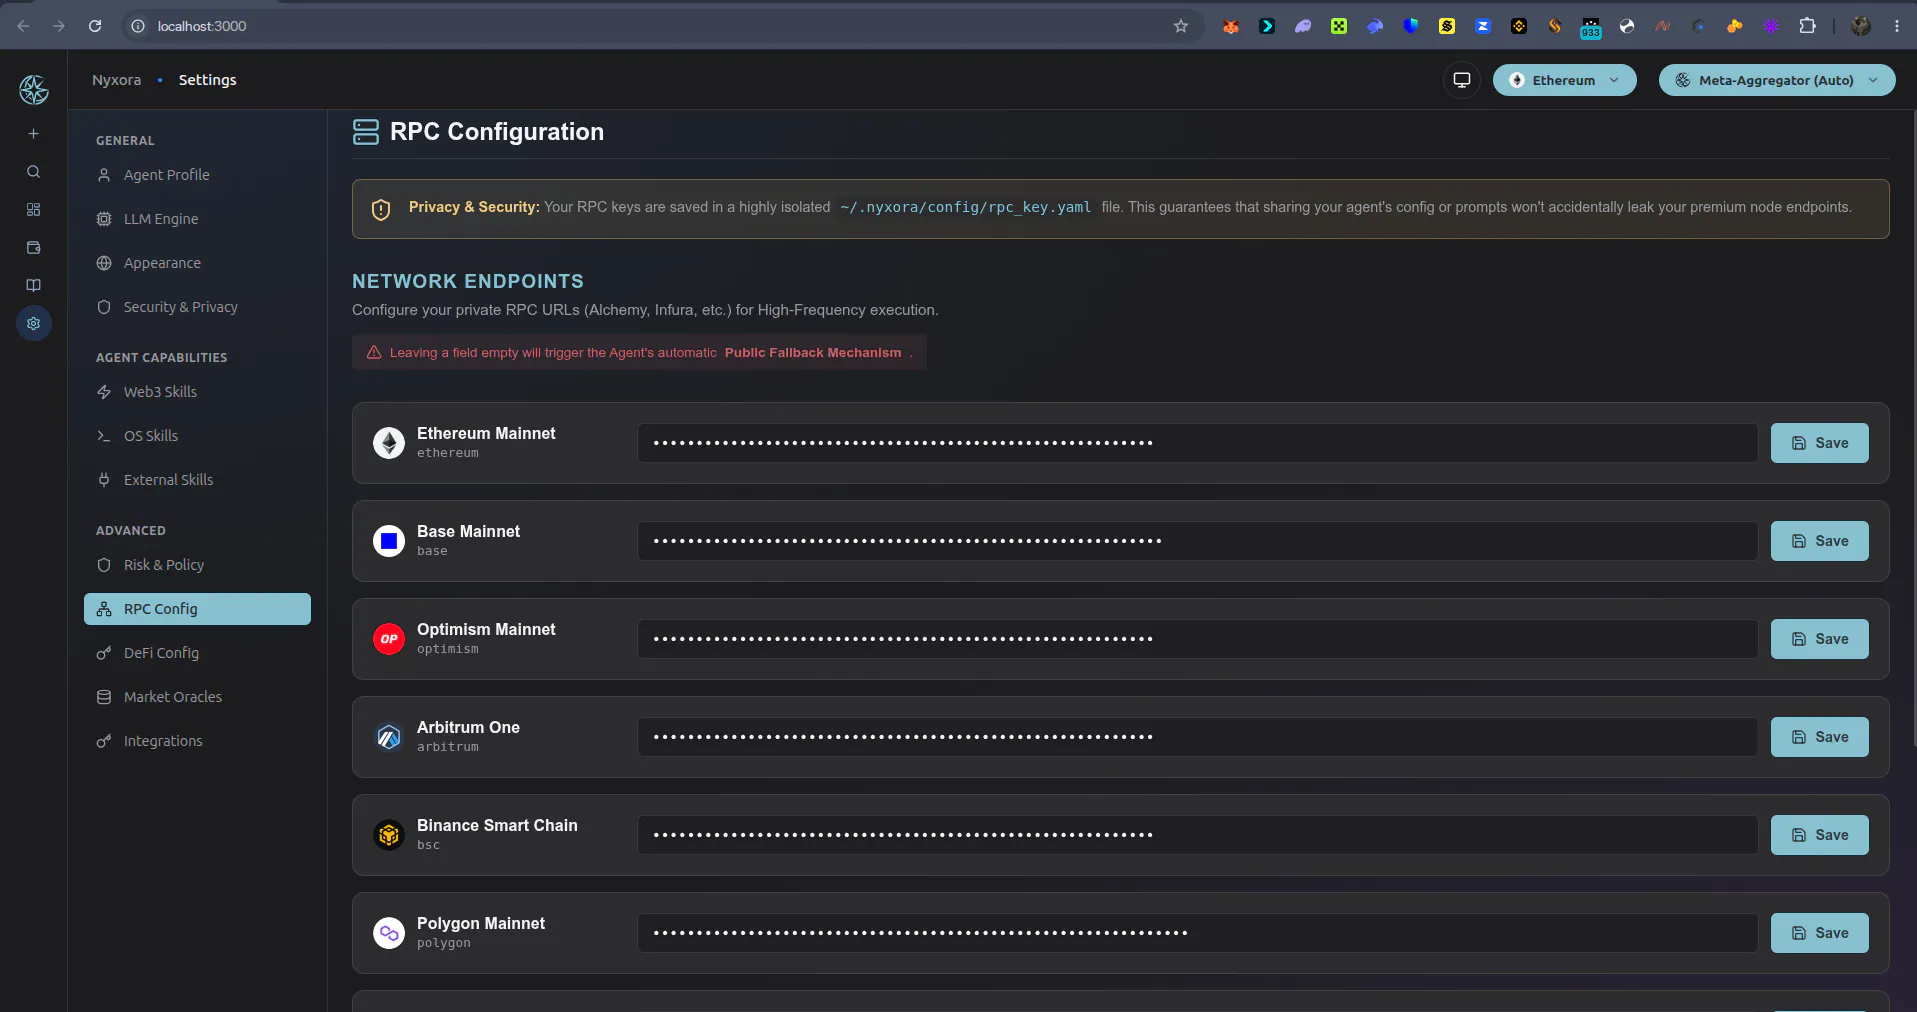This screenshot has height=1012, width=1917.
Task: Expand the Ethereum network dropdown
Action: pos(1564,80)
